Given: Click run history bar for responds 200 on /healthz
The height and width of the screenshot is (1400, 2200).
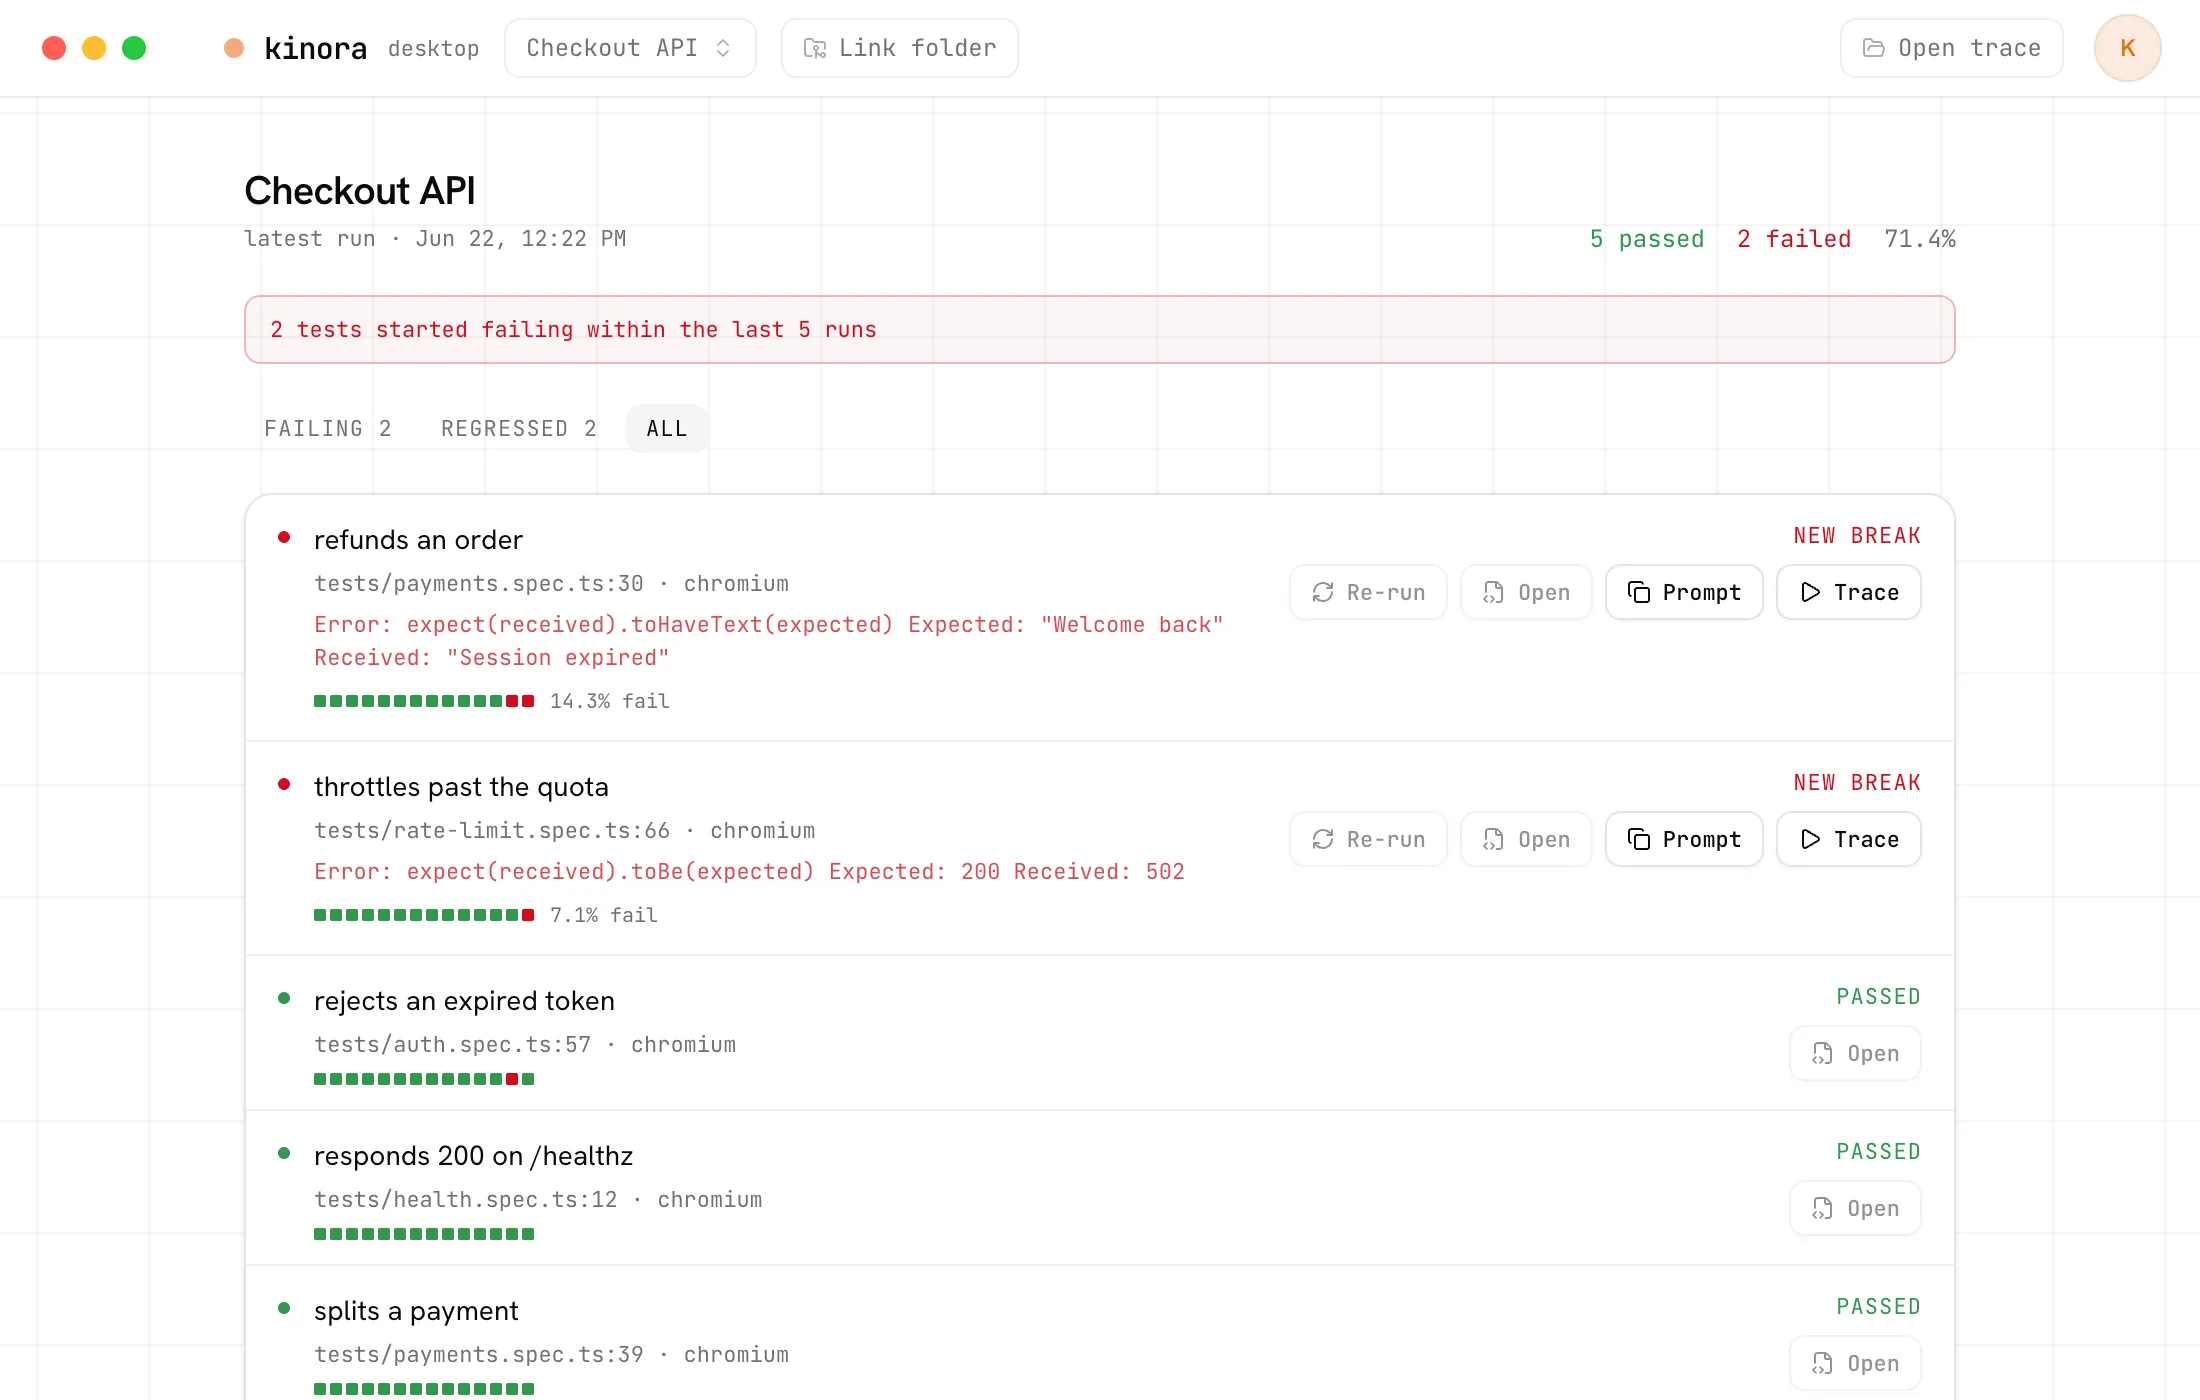Looking at the screenshot, I should coord(424,1234).
